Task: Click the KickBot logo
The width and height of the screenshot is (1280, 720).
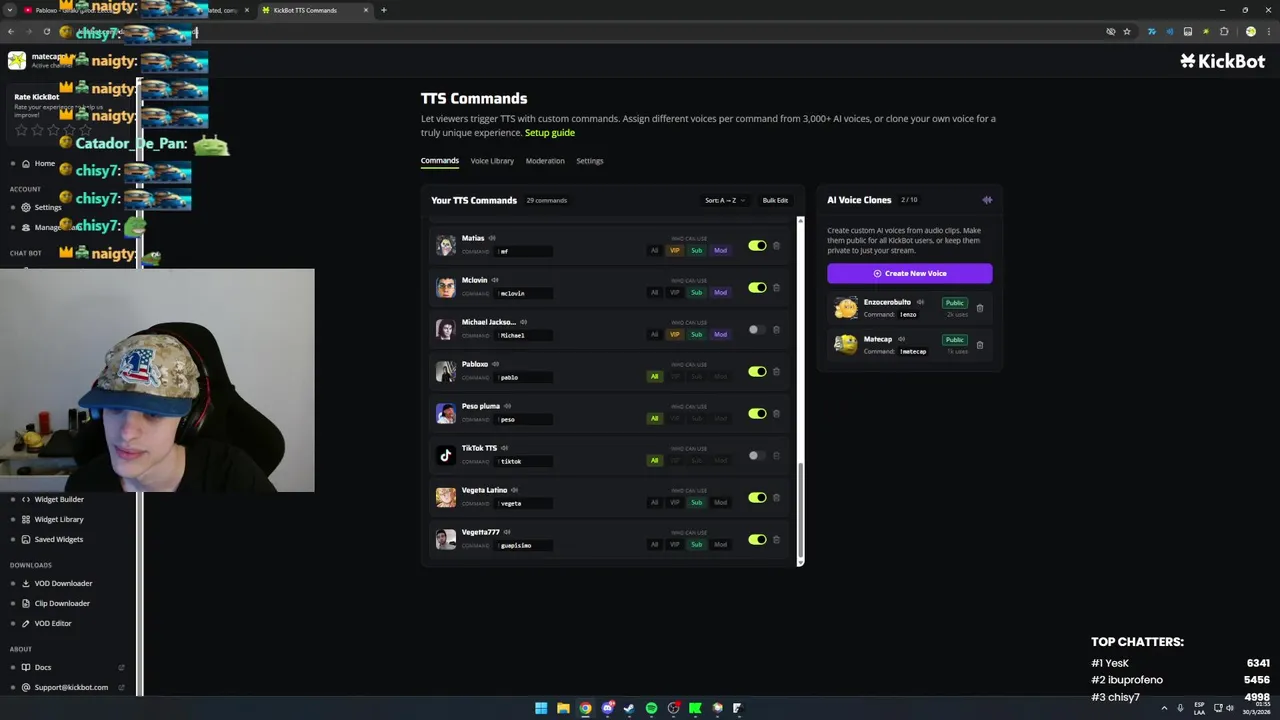Action: coord(1223,61)
